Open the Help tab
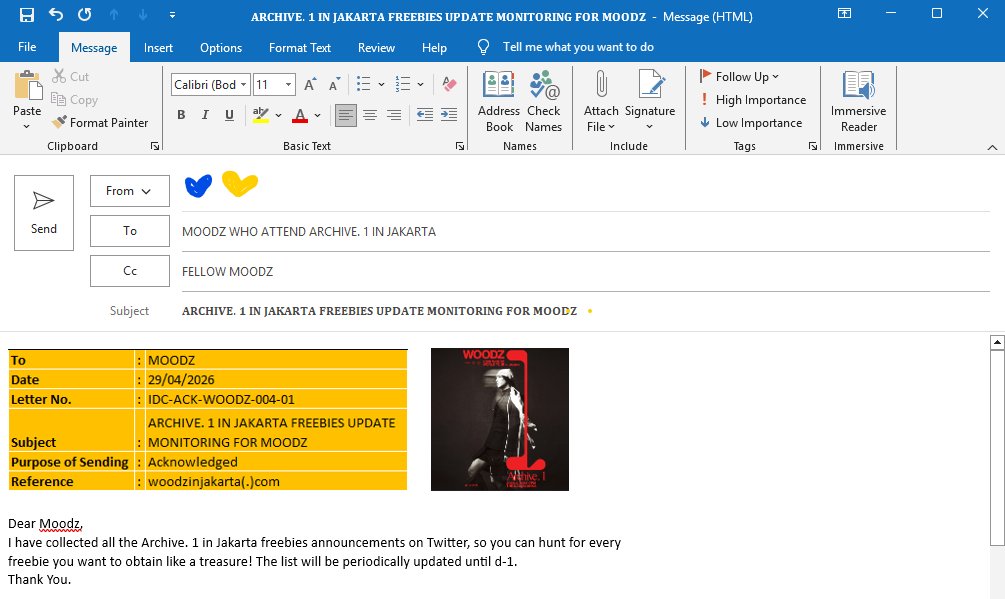Viewport: 1005px width, 599px height. tap(434, 47)
